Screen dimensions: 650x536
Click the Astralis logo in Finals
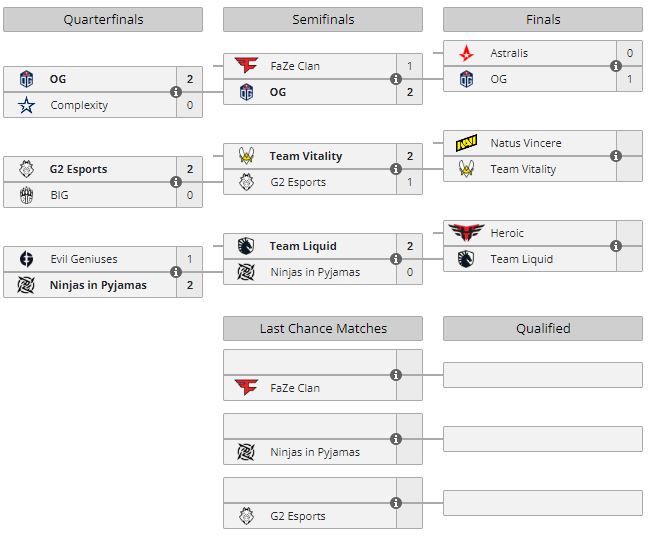tap(466, 53)
